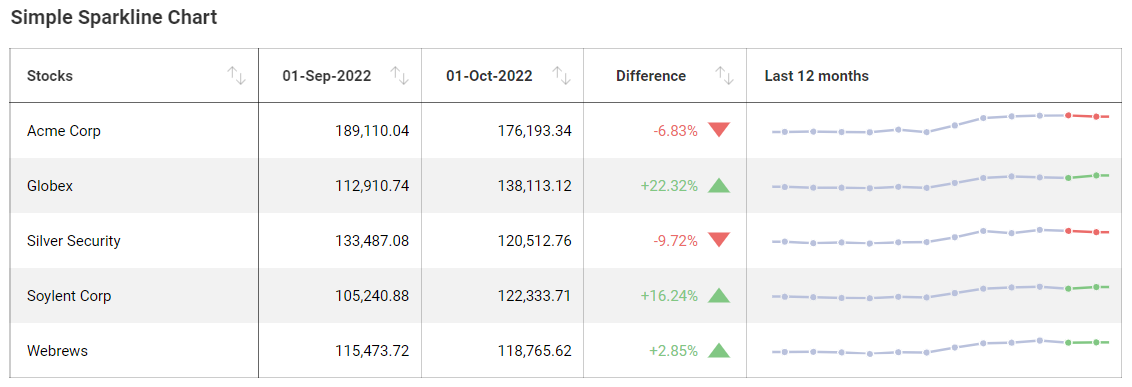
Task: Click green up triangle in Webrews row
Action: 719,350
